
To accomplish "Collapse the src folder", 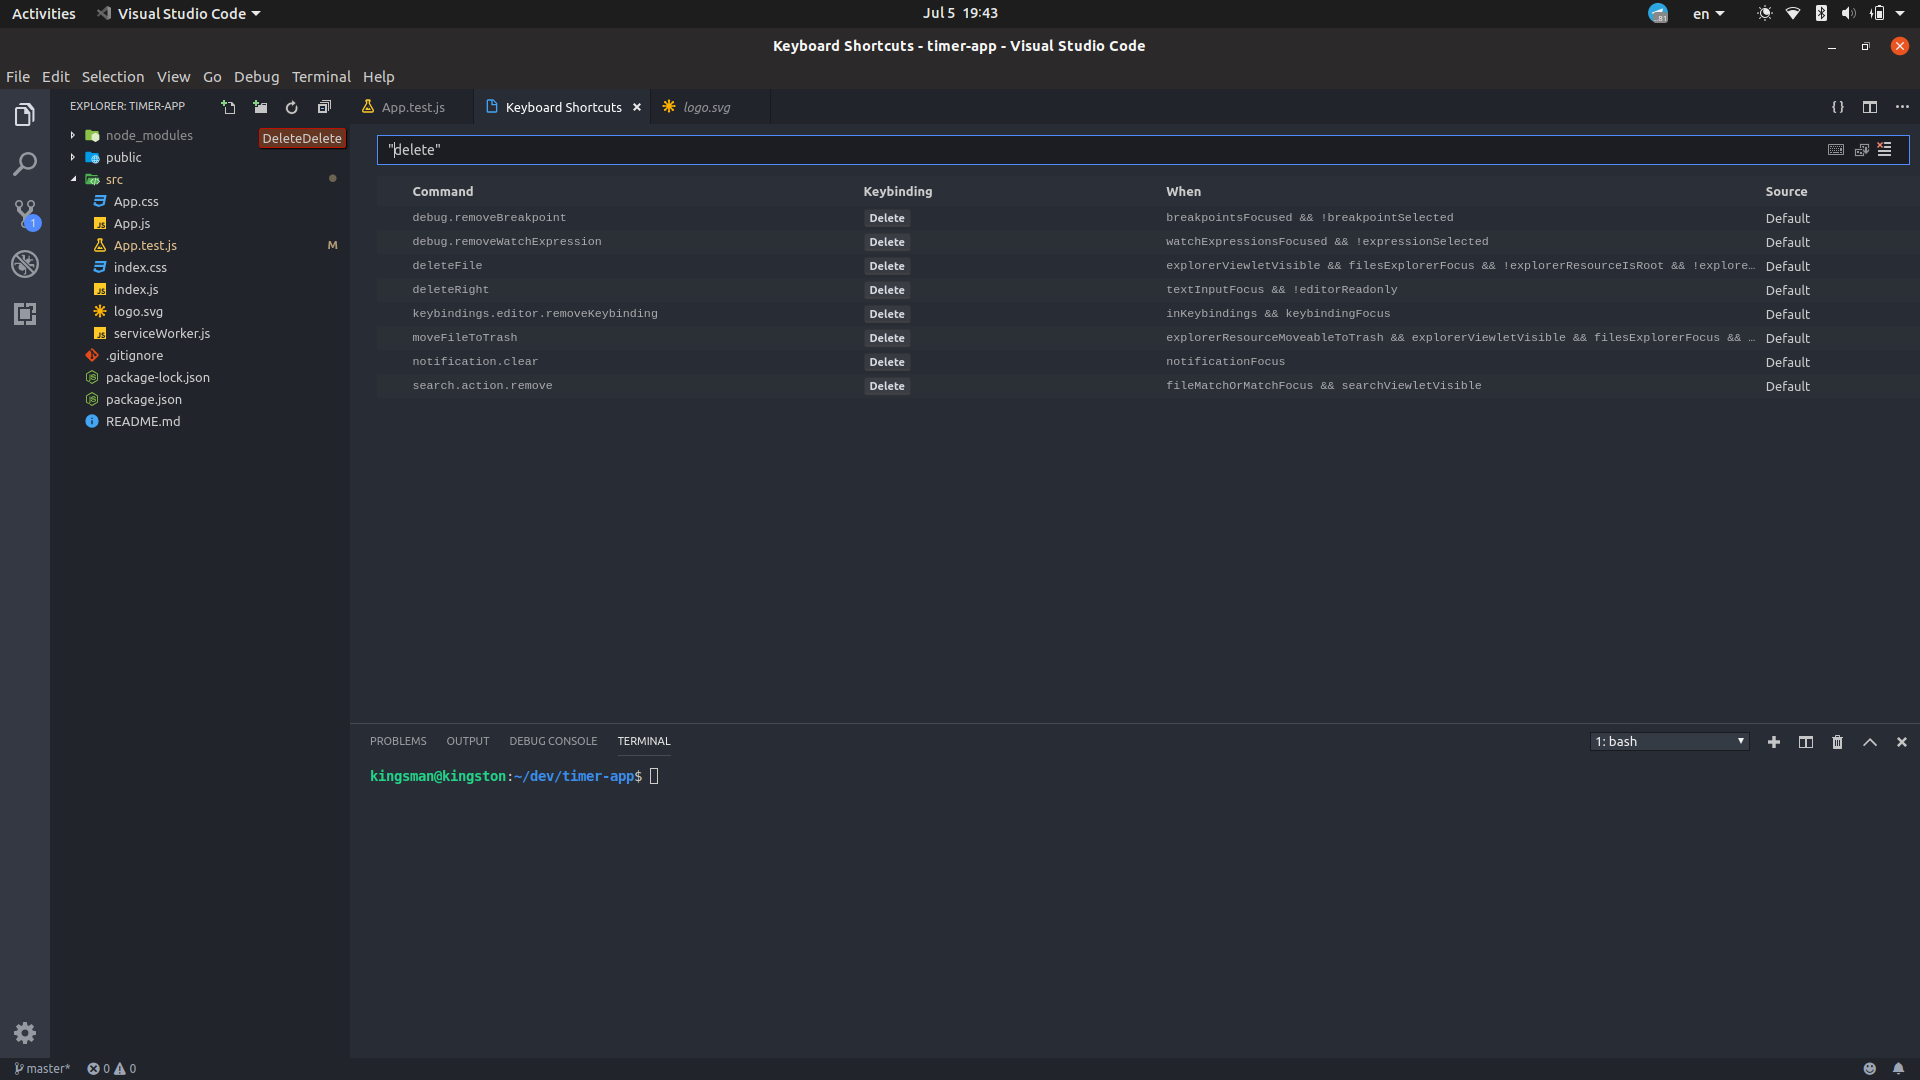I will pyautogui.click(x=114, y=179).
